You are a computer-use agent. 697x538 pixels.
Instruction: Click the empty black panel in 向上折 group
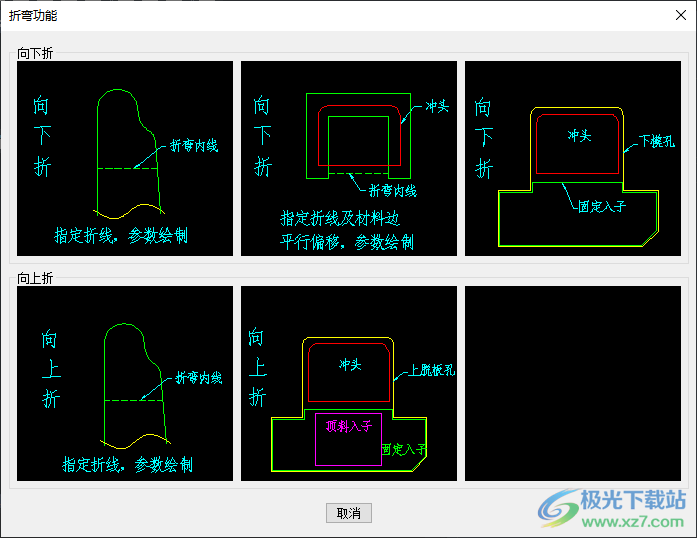(572, 384)
